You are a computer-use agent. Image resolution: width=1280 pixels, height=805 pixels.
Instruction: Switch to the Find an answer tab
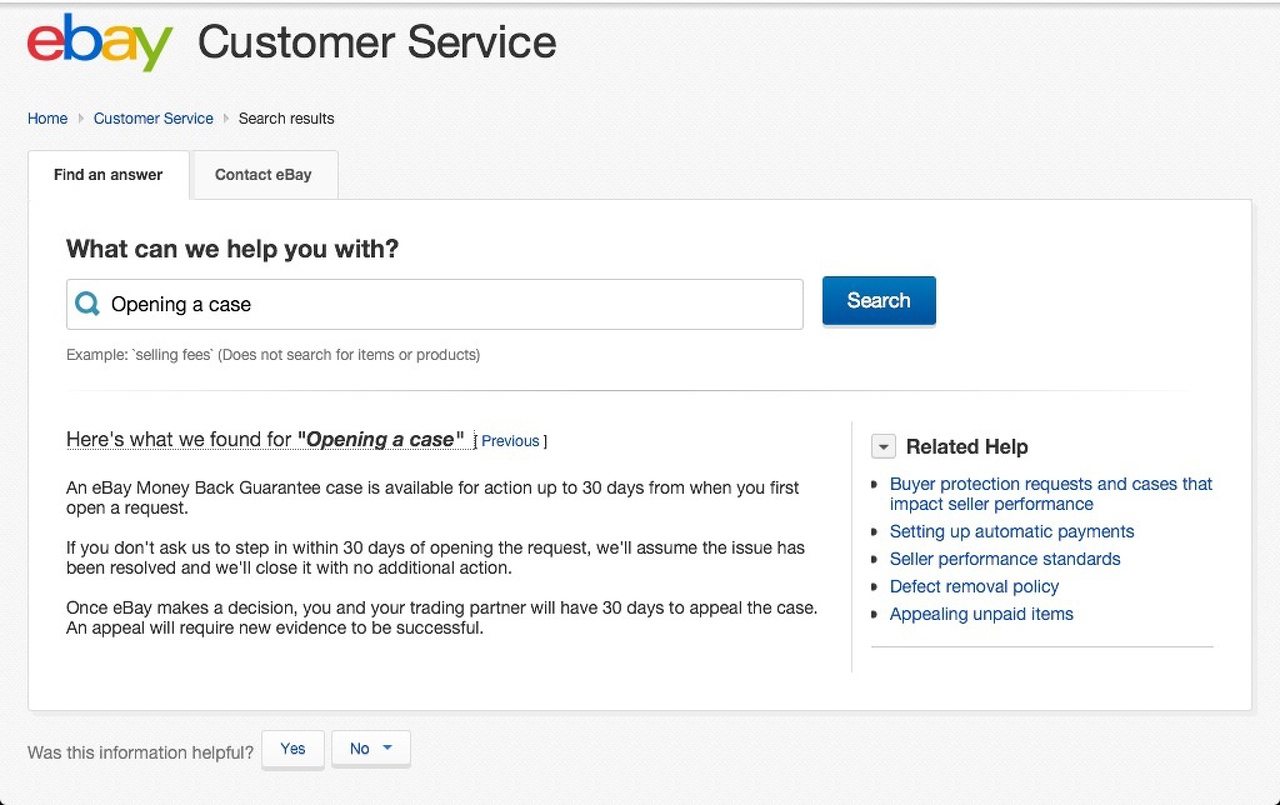pyautogui.click(x=108, y=175)
